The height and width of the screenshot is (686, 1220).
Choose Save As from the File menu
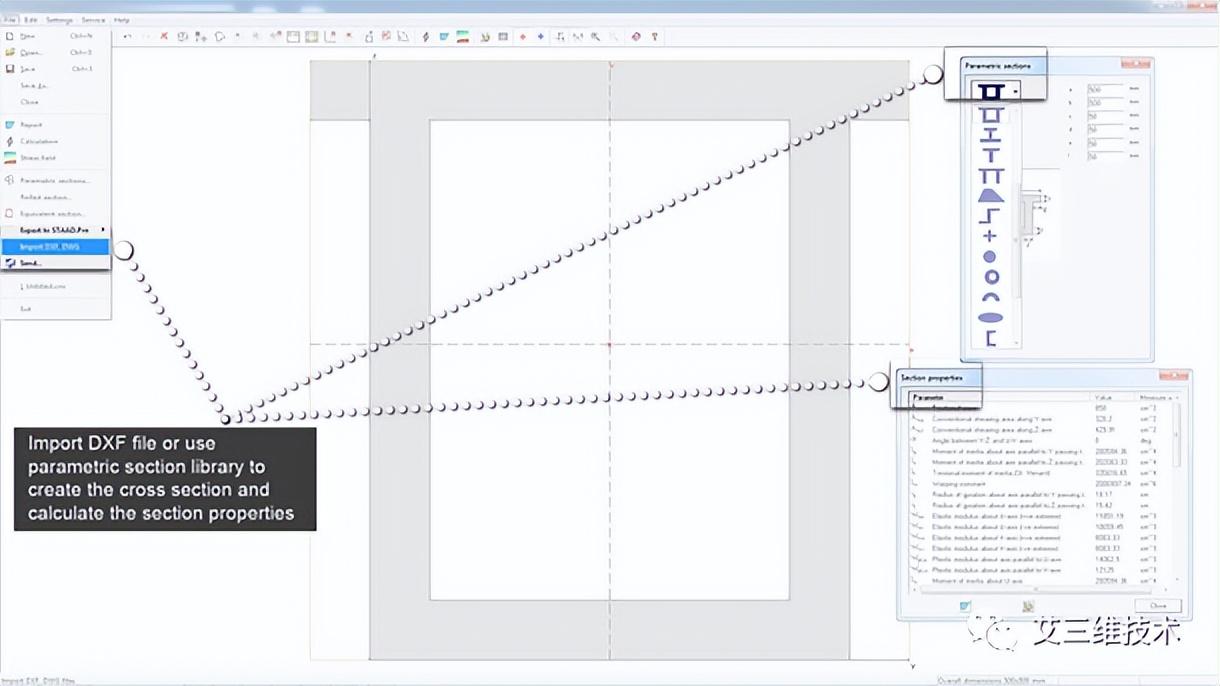[x=55, y=86]
